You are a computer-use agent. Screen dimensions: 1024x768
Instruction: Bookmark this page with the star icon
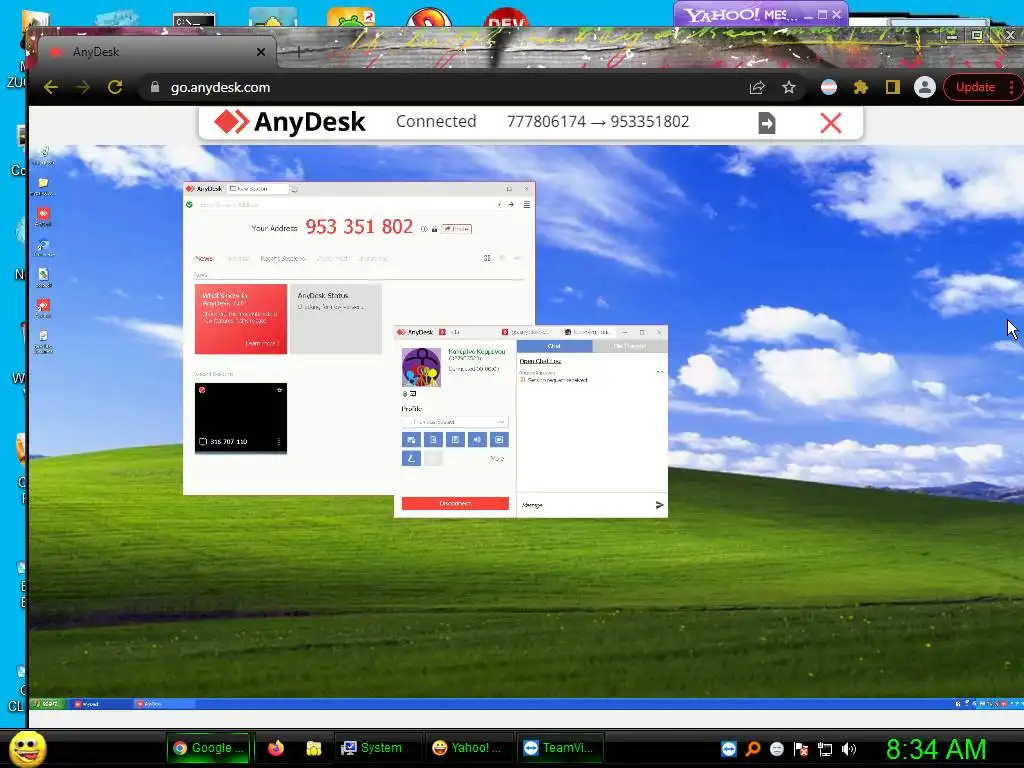coord(789,88)
